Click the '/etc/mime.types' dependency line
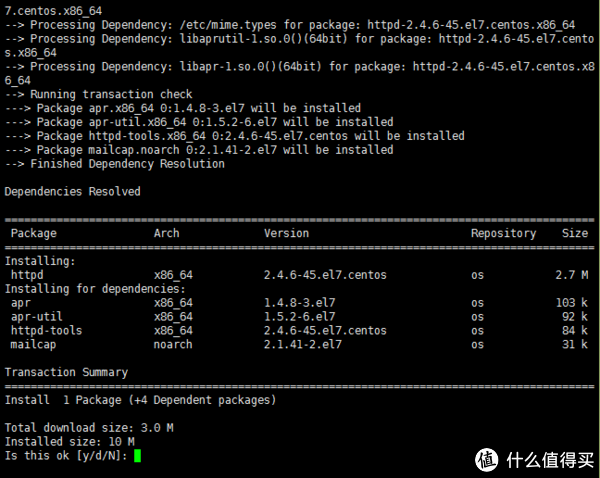Image resolution: width=600 pixels, height=478 pixels. point(290,25)
